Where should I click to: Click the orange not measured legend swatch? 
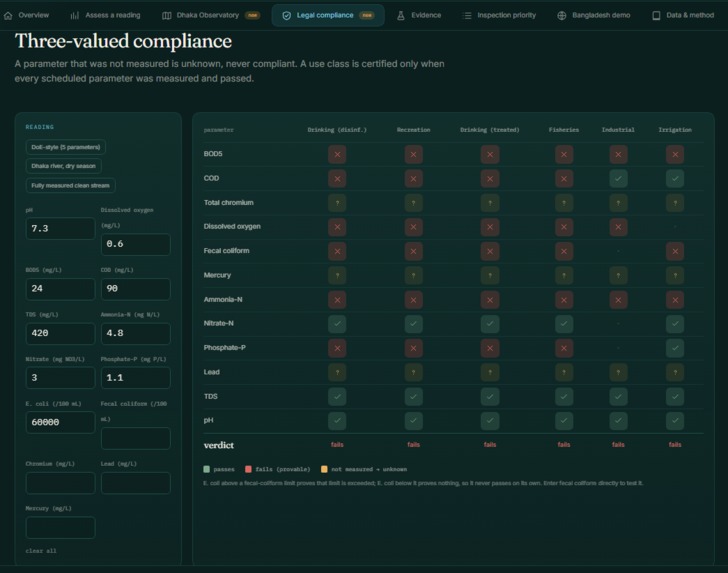(x=324, y=469)
